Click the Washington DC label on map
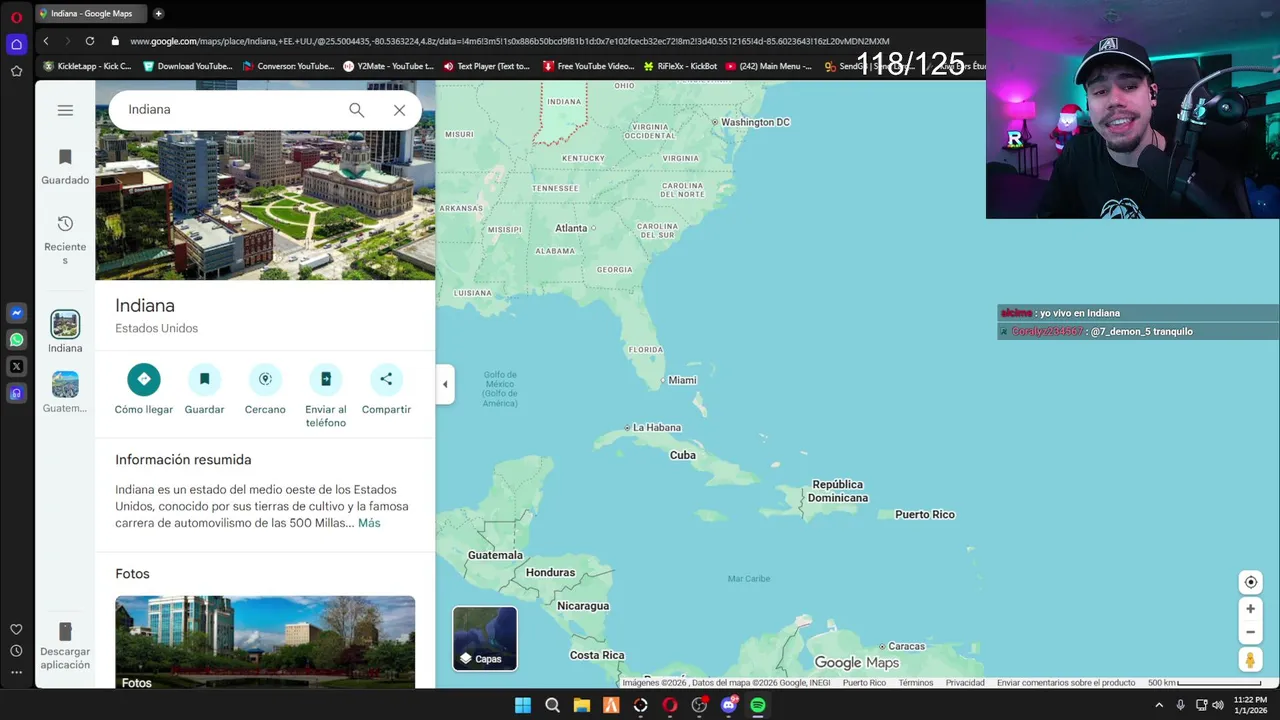 click(755, 122)
